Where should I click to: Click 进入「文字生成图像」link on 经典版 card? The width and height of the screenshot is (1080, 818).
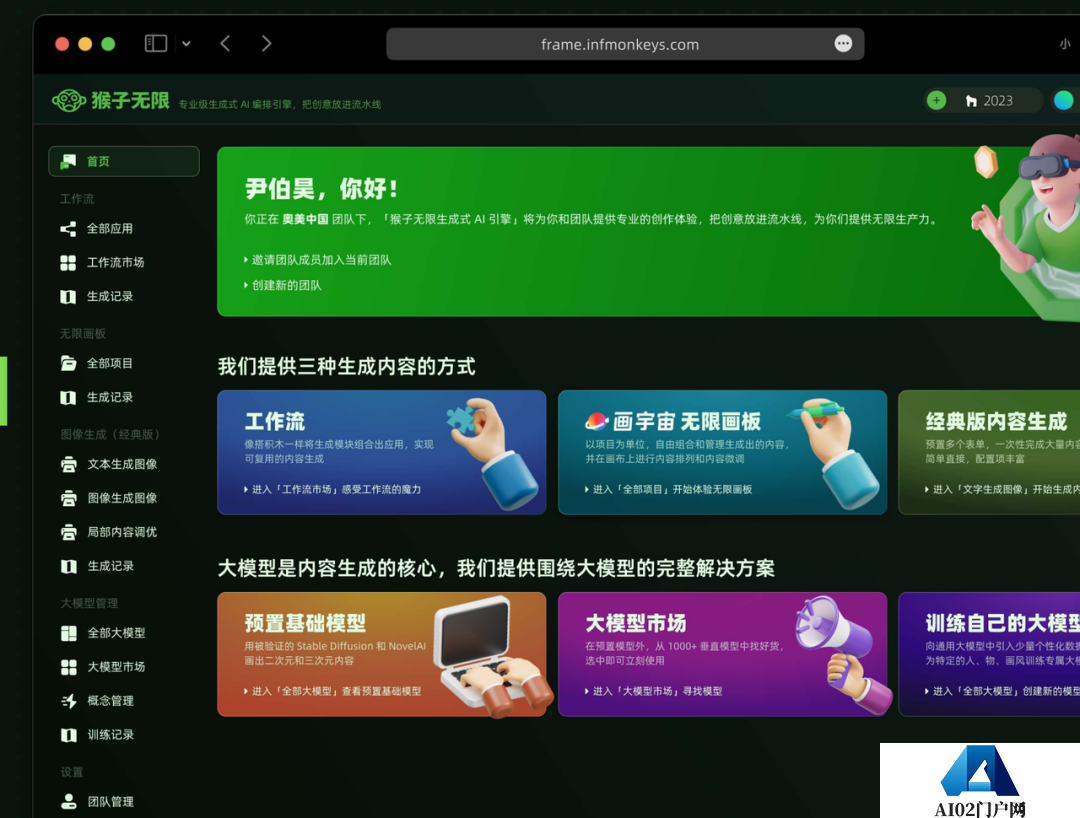[1002, 489]
